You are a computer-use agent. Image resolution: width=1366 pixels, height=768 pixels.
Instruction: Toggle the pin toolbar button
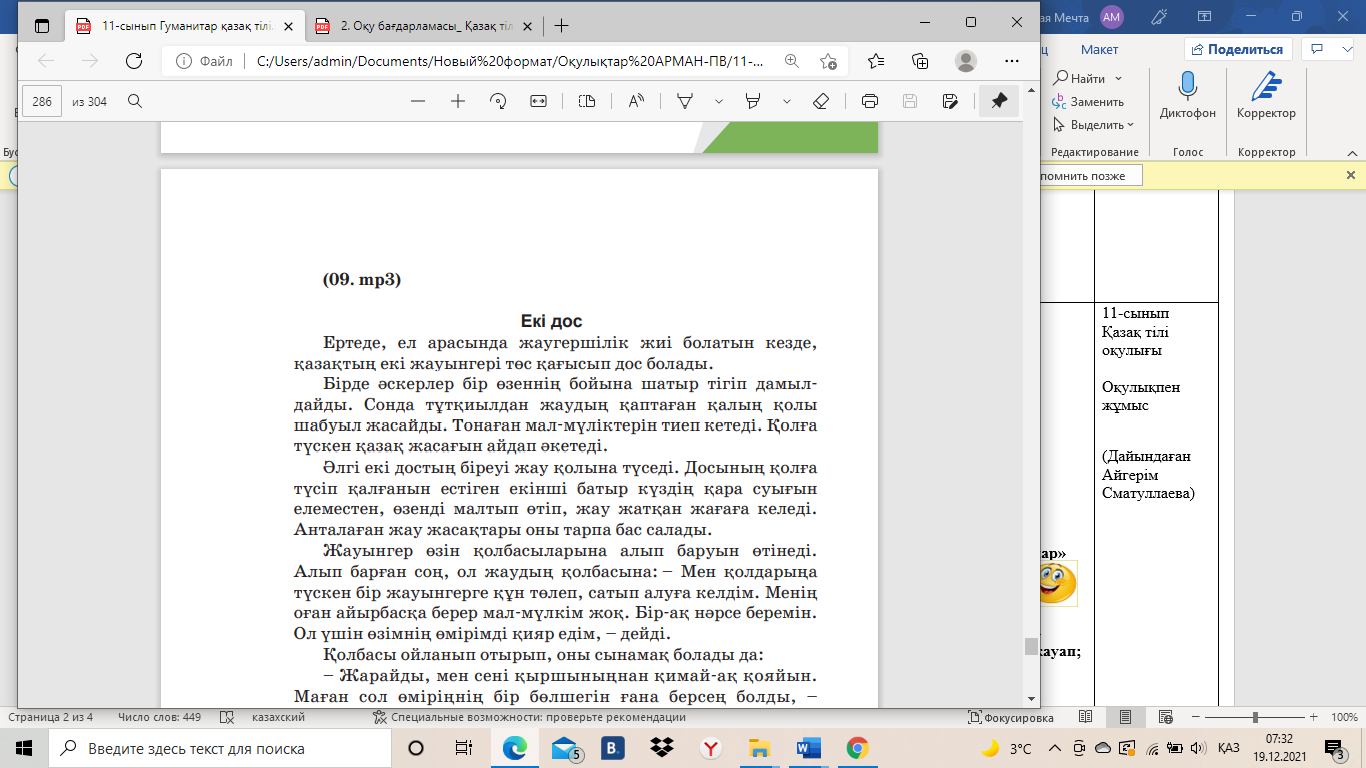pos(999,101)
